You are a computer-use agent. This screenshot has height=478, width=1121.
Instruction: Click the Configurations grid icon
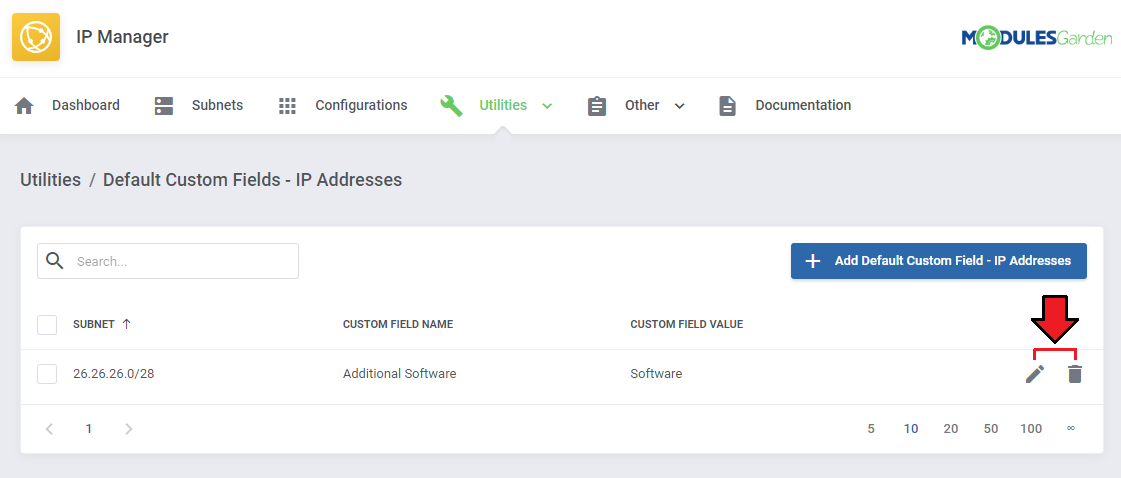click(x=287, y=106)
